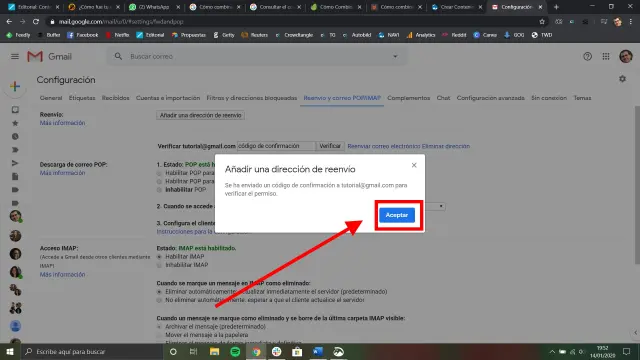
Task: Select Mover el mensaje a la papelera radio
Action: (x=159, y=335)
